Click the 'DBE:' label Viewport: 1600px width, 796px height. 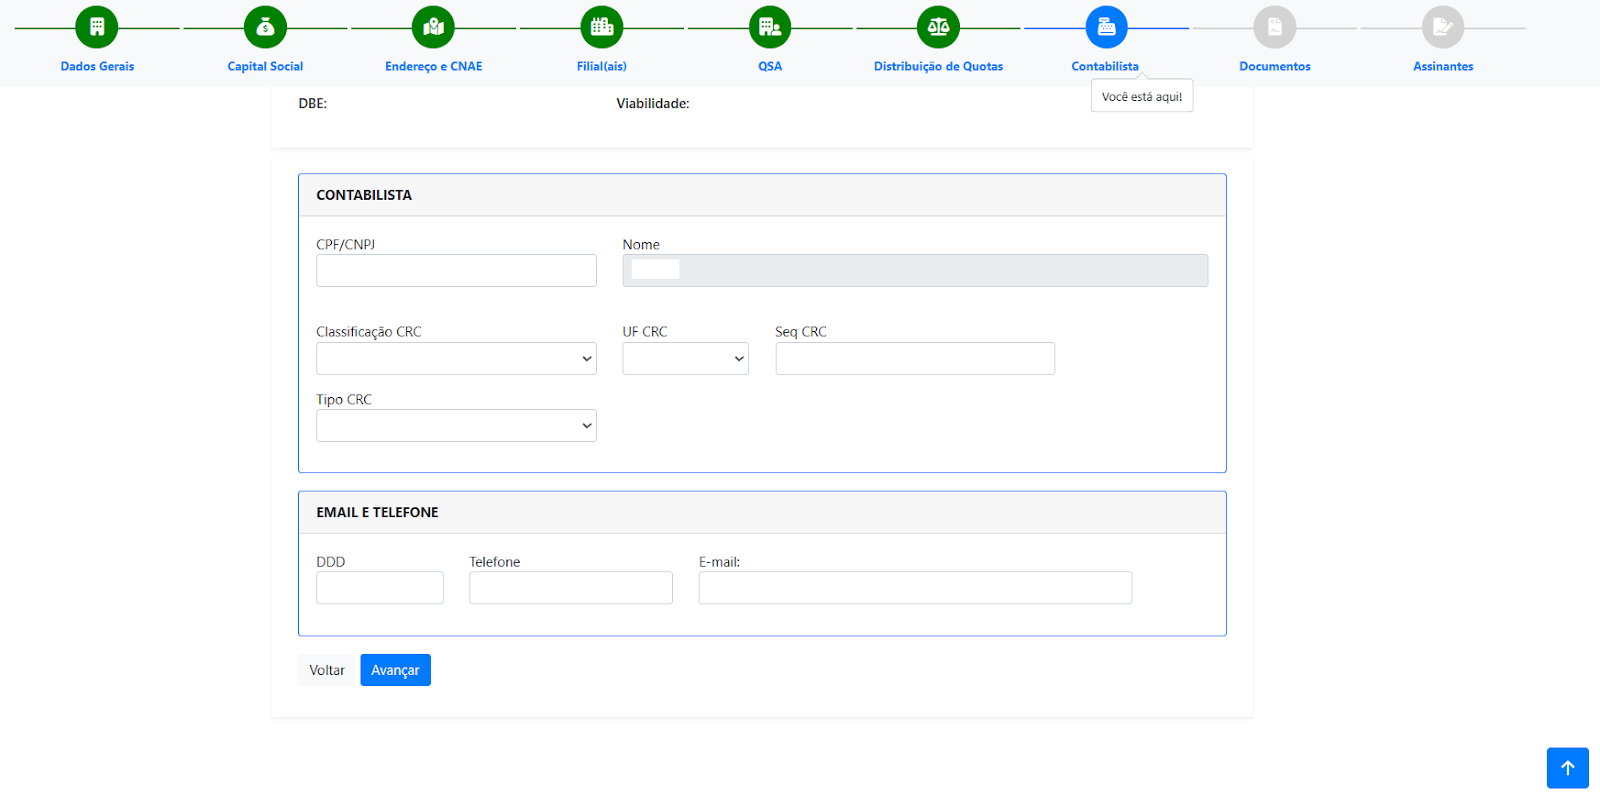pyautogui.click(x=313, y=104)
